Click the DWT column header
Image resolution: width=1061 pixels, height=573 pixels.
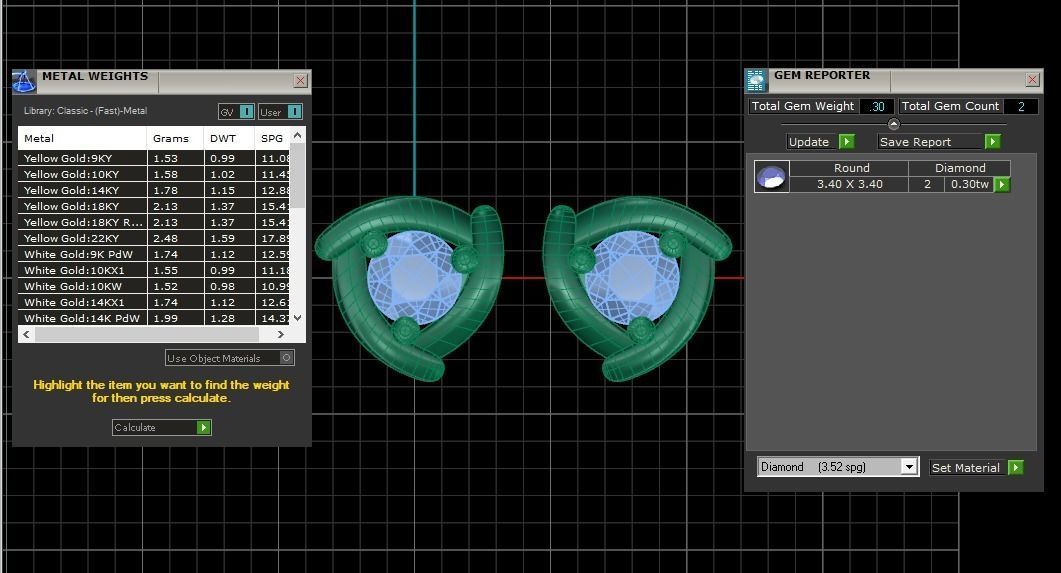(229, 138)
